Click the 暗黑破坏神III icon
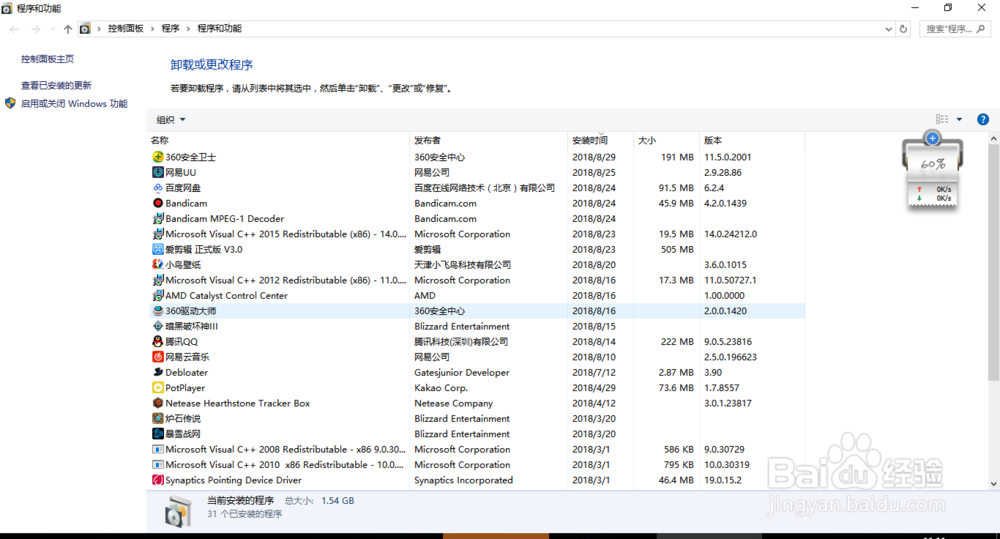Image resolution: width=1000 pixels, height=539 pixels. point(158,326)
